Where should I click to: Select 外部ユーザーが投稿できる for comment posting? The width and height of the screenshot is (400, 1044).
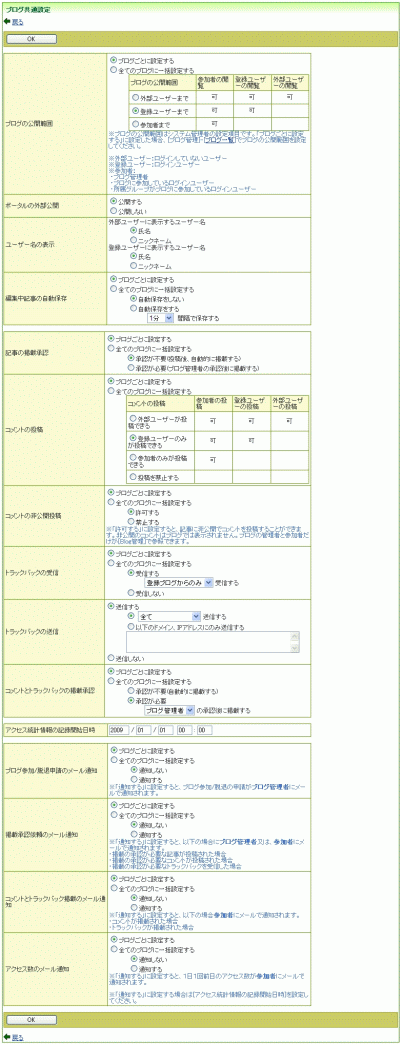tap(132, 417)
